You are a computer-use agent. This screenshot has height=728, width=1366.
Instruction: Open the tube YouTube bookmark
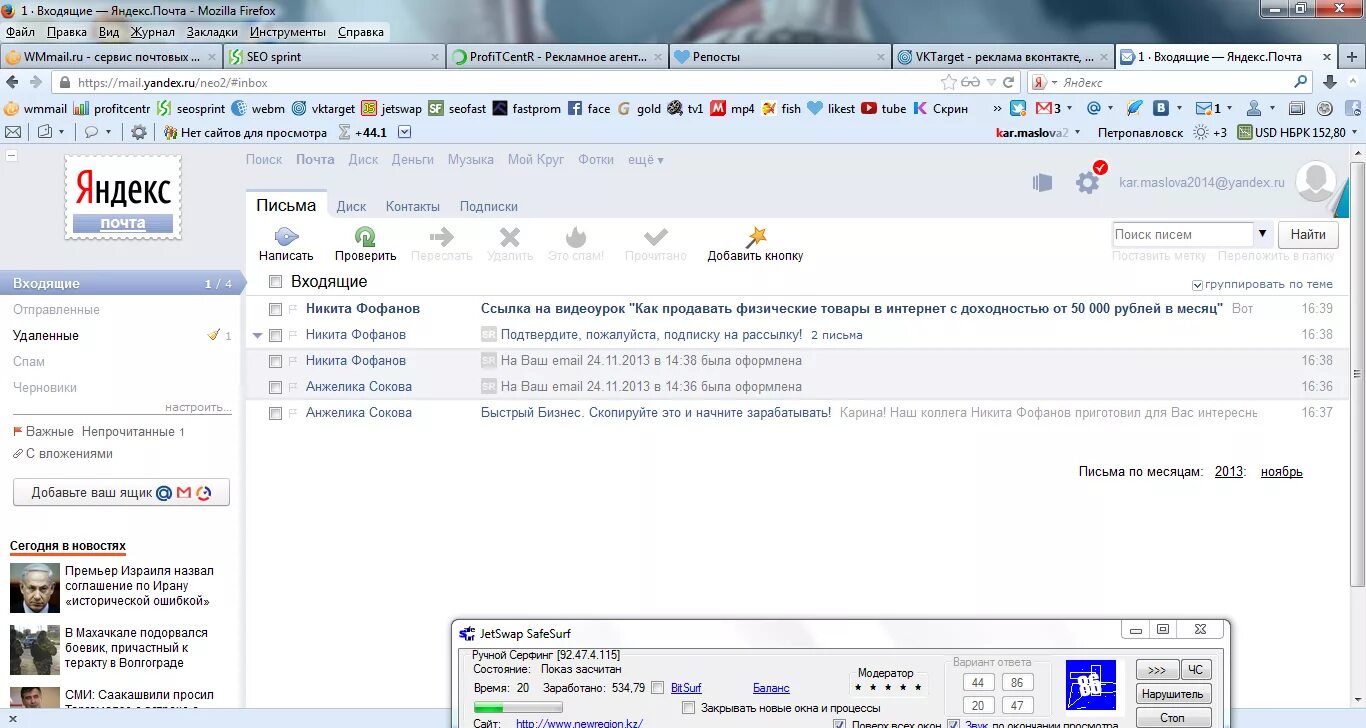coord(884,109)
